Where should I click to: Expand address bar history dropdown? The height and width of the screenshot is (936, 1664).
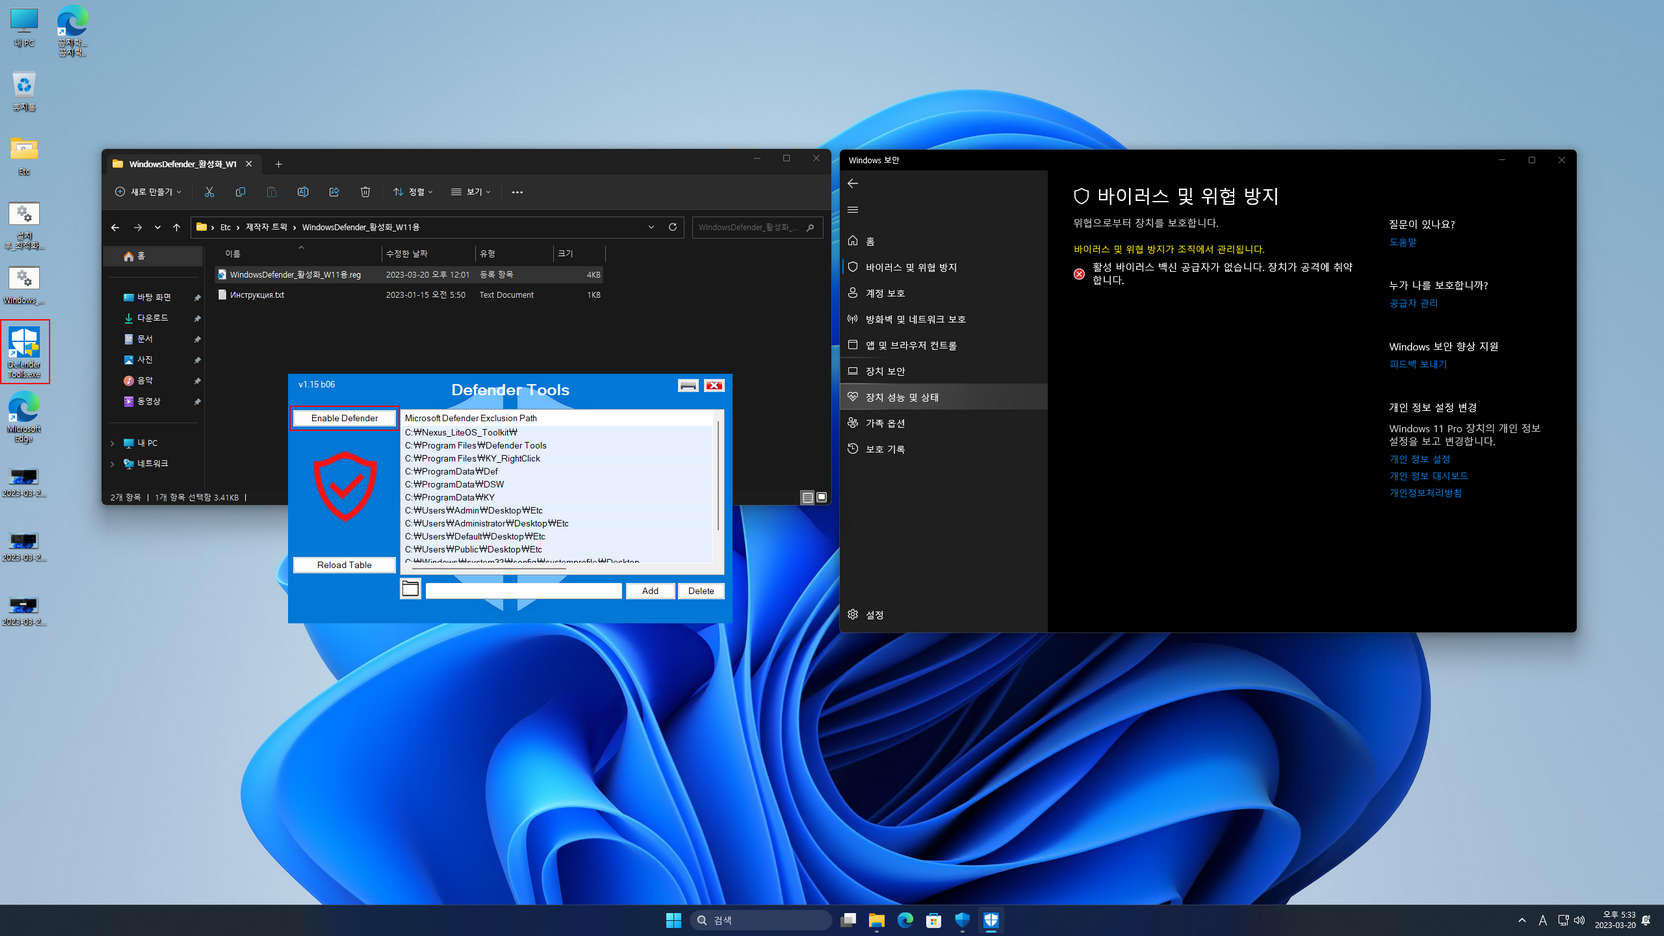tap(651, 227)
